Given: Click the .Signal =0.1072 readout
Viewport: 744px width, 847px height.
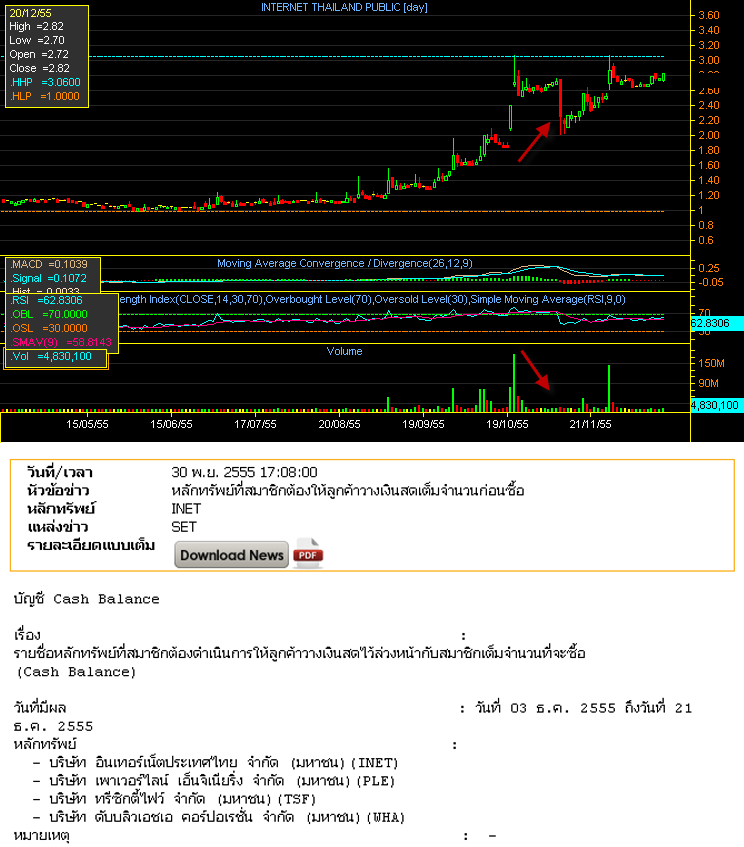Looking at the screenshot, I should click(x=49, y=278).
